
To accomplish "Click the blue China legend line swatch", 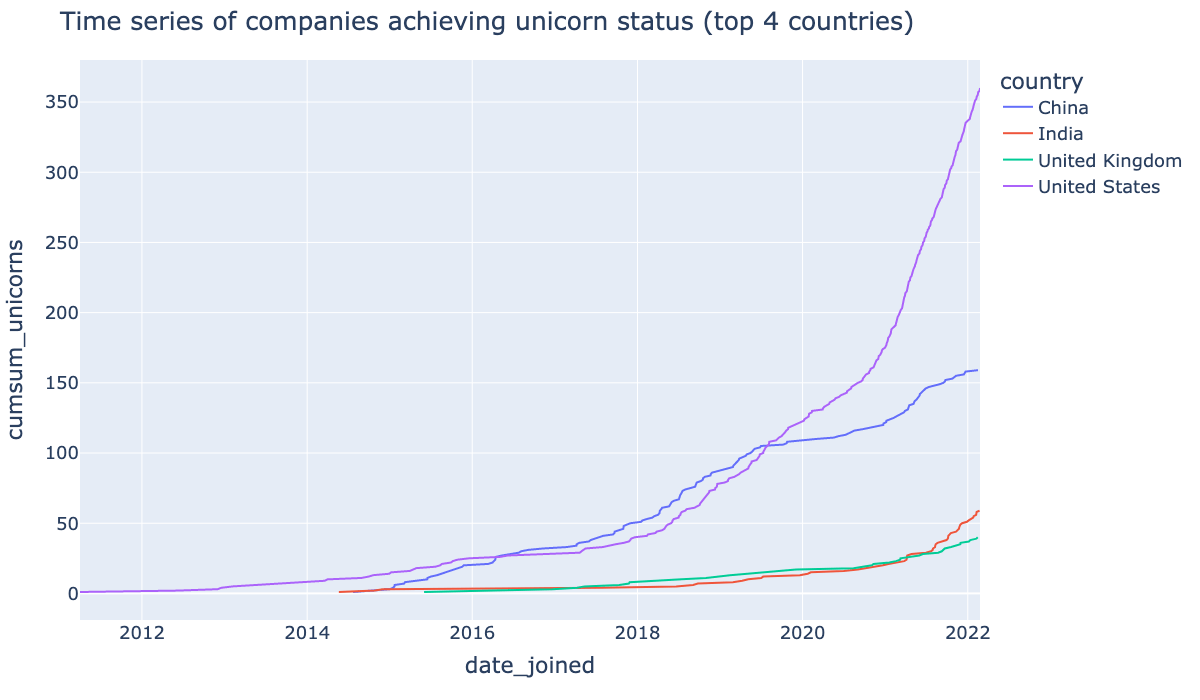I will (1016, 108).
